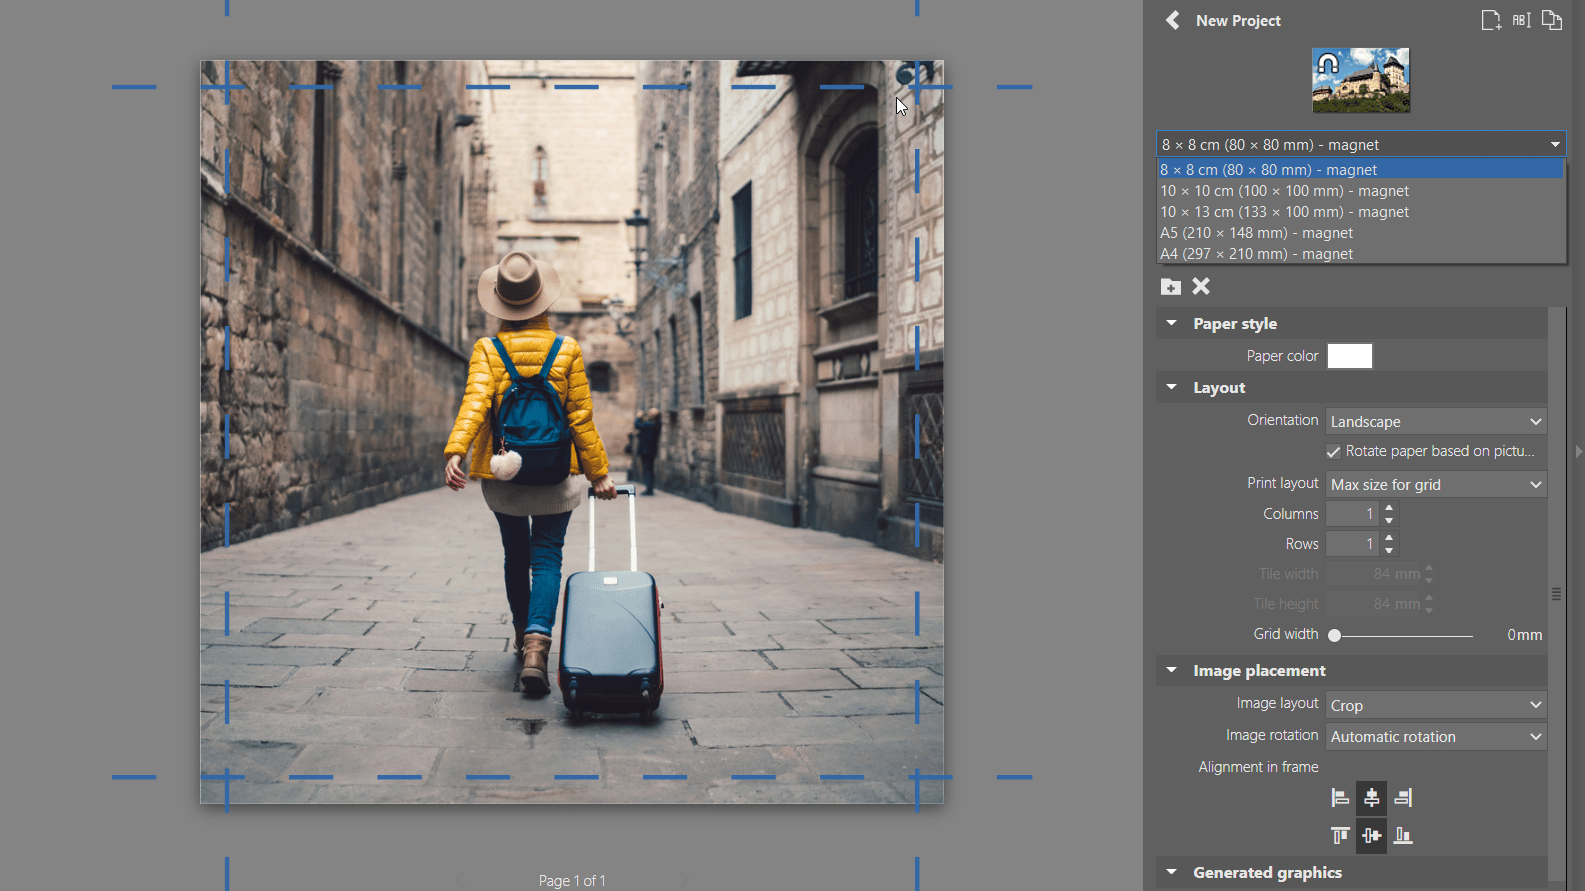Click the Grid width slider handle
Viewport: 1585px width, 891px height.
coord(1334,635)
